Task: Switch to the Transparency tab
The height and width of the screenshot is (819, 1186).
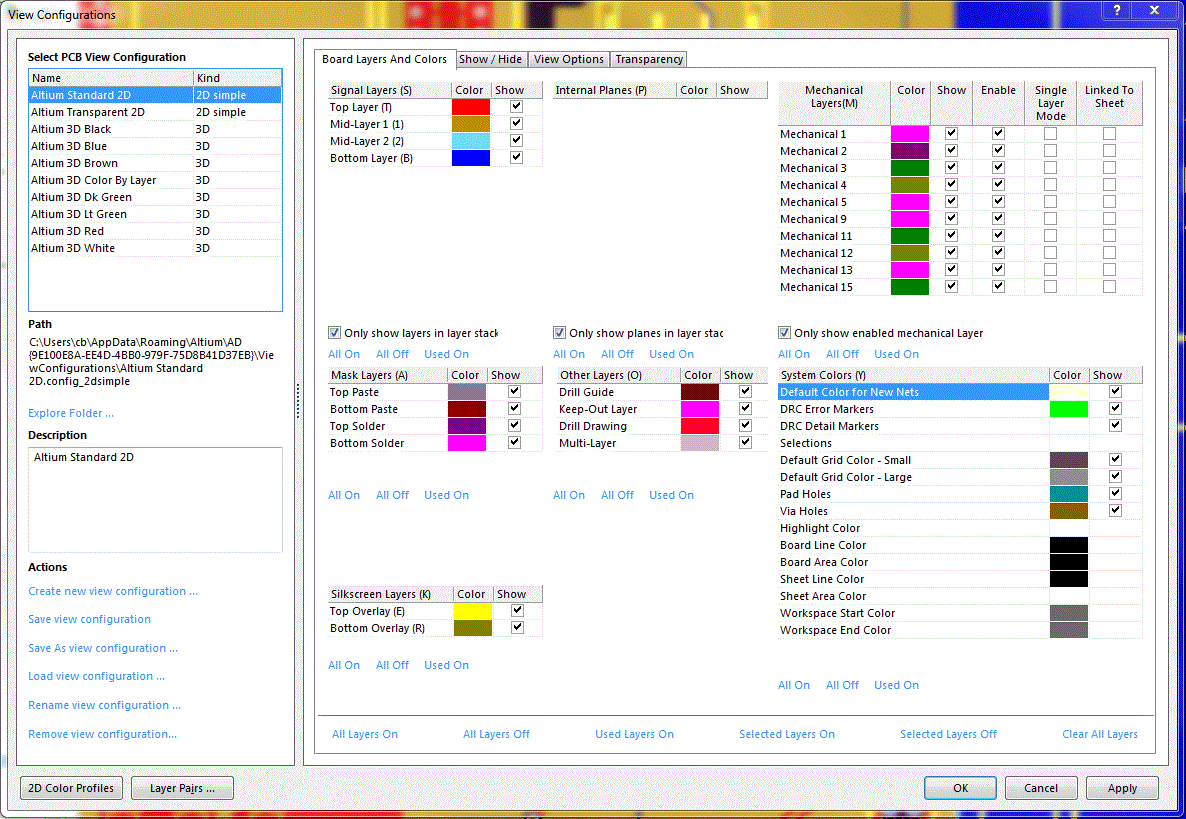Action: click(x=649, y=59)
